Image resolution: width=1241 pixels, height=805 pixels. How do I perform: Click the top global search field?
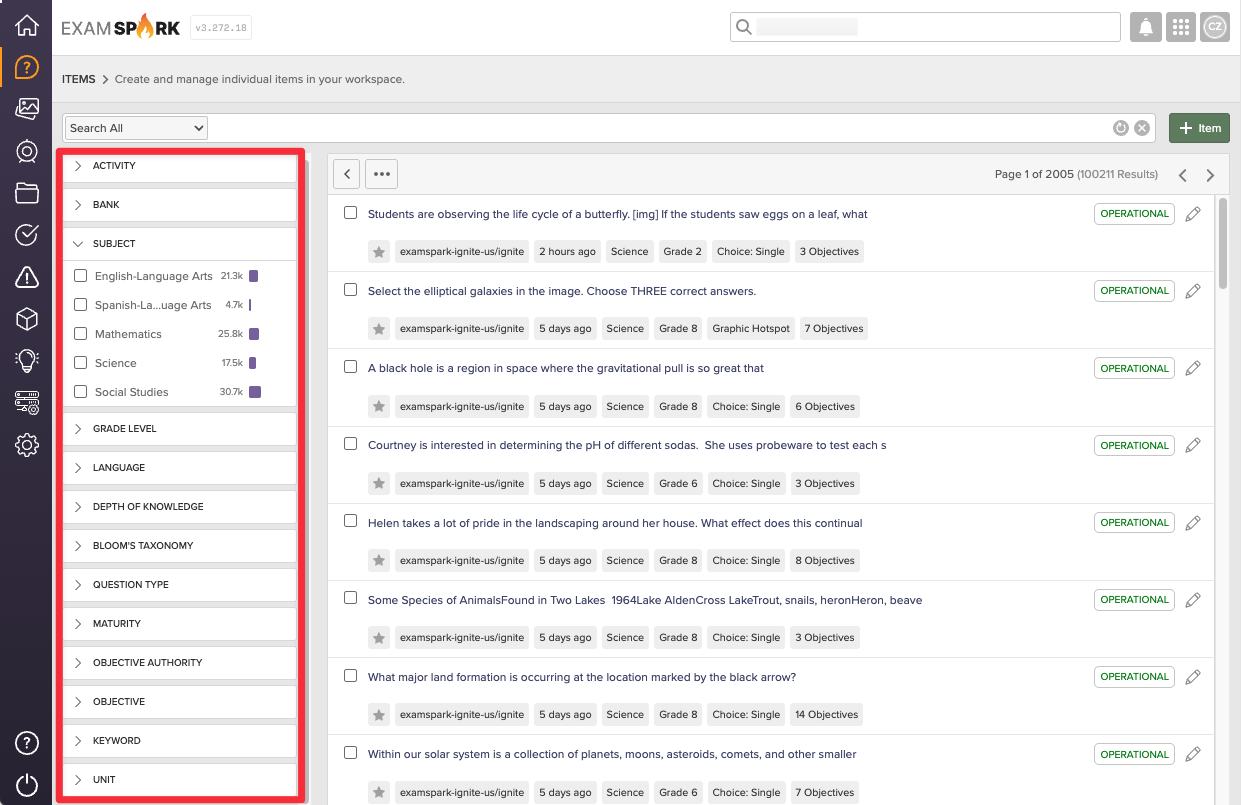tap(925, 27)
